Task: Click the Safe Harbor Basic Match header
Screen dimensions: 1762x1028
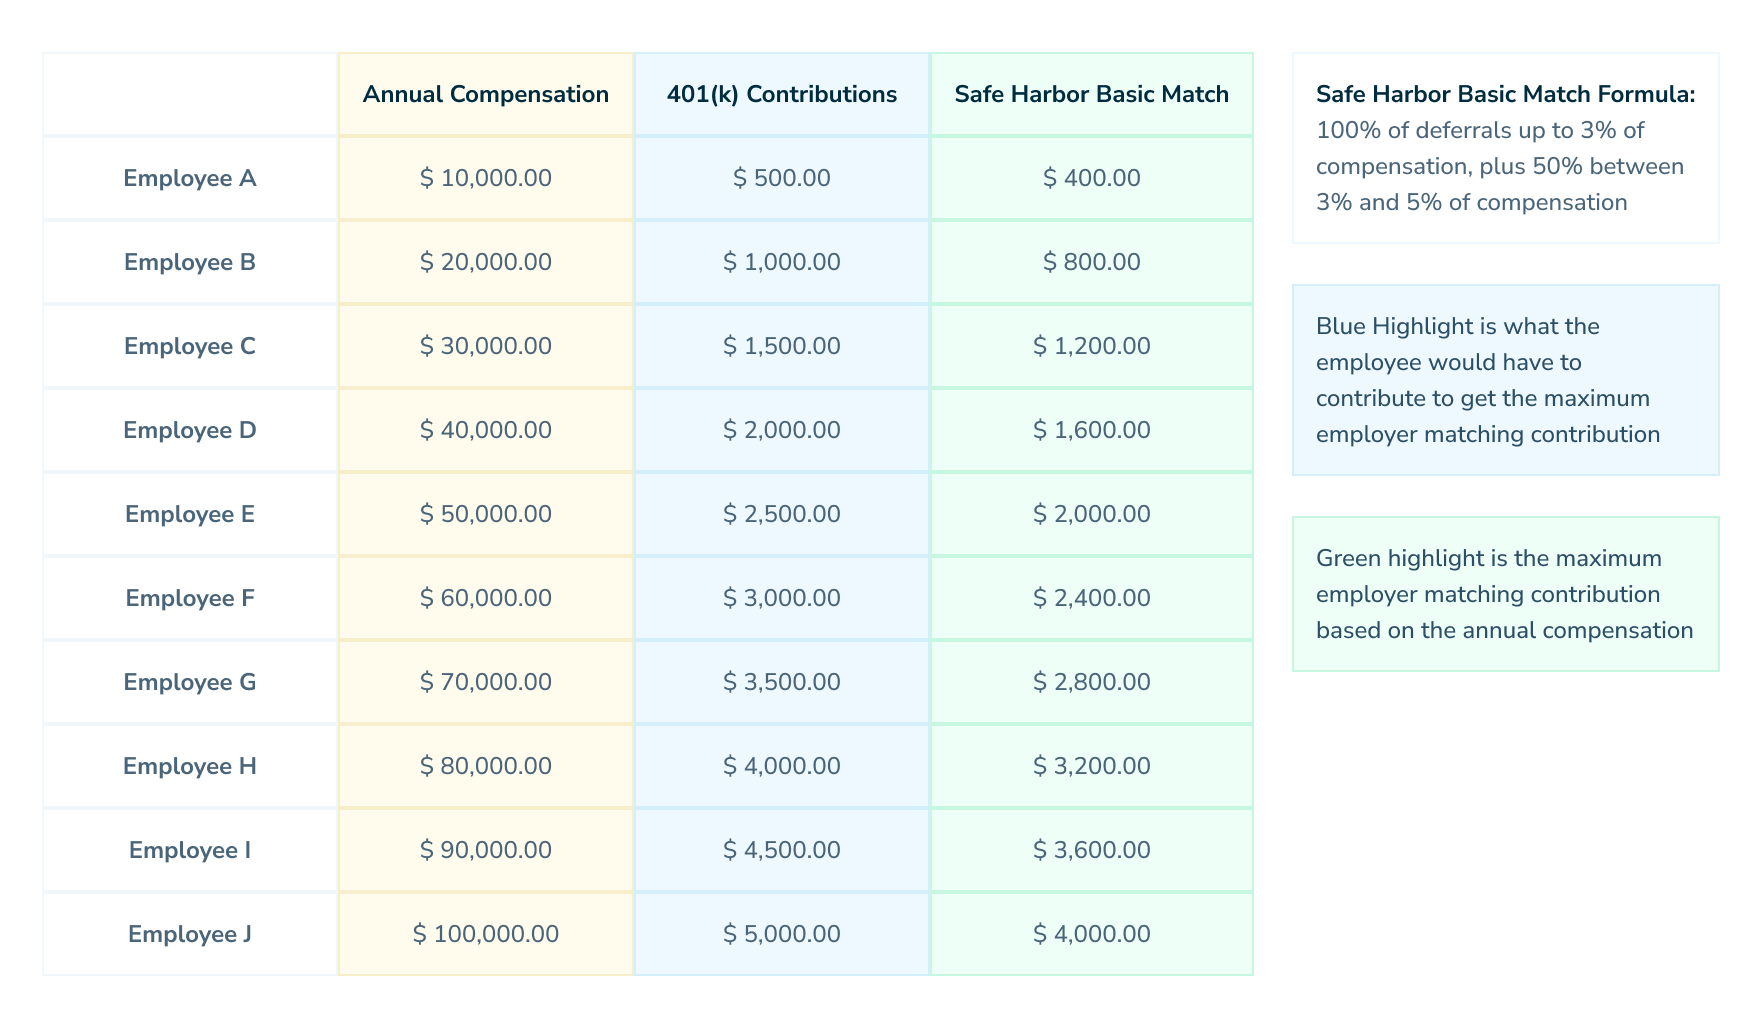Action: [1091, 94]
